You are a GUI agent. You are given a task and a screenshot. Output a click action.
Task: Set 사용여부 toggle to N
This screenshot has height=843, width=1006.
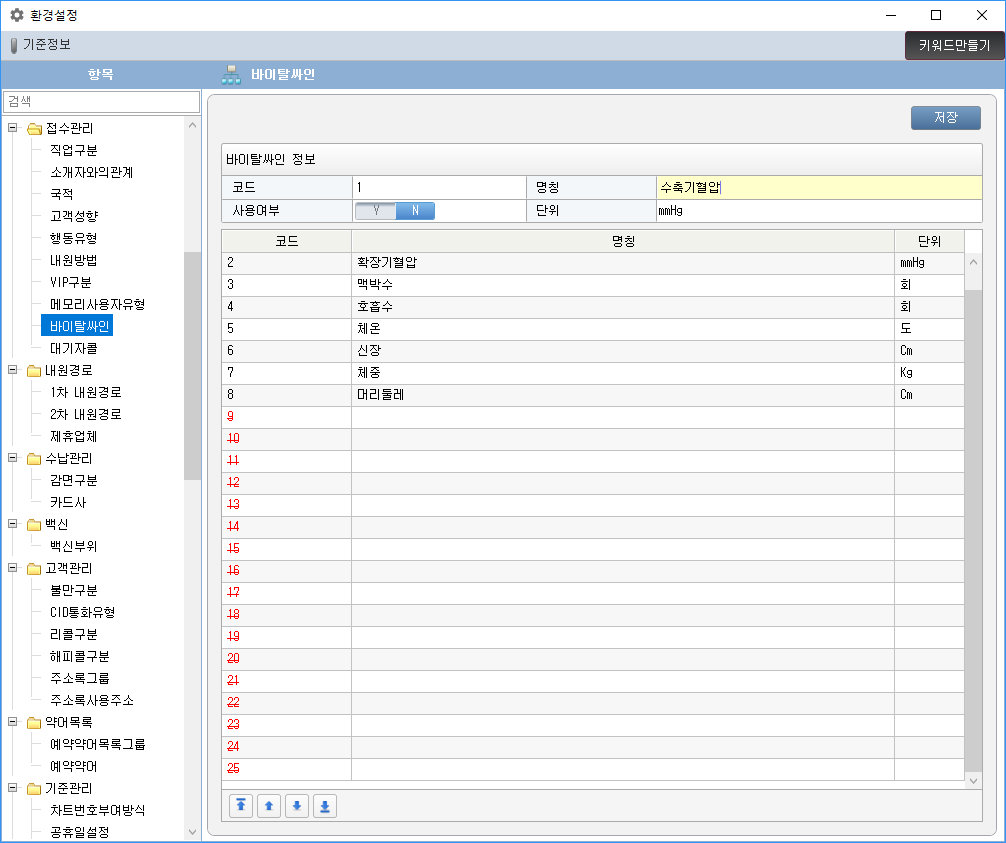(x=415, y=211)
